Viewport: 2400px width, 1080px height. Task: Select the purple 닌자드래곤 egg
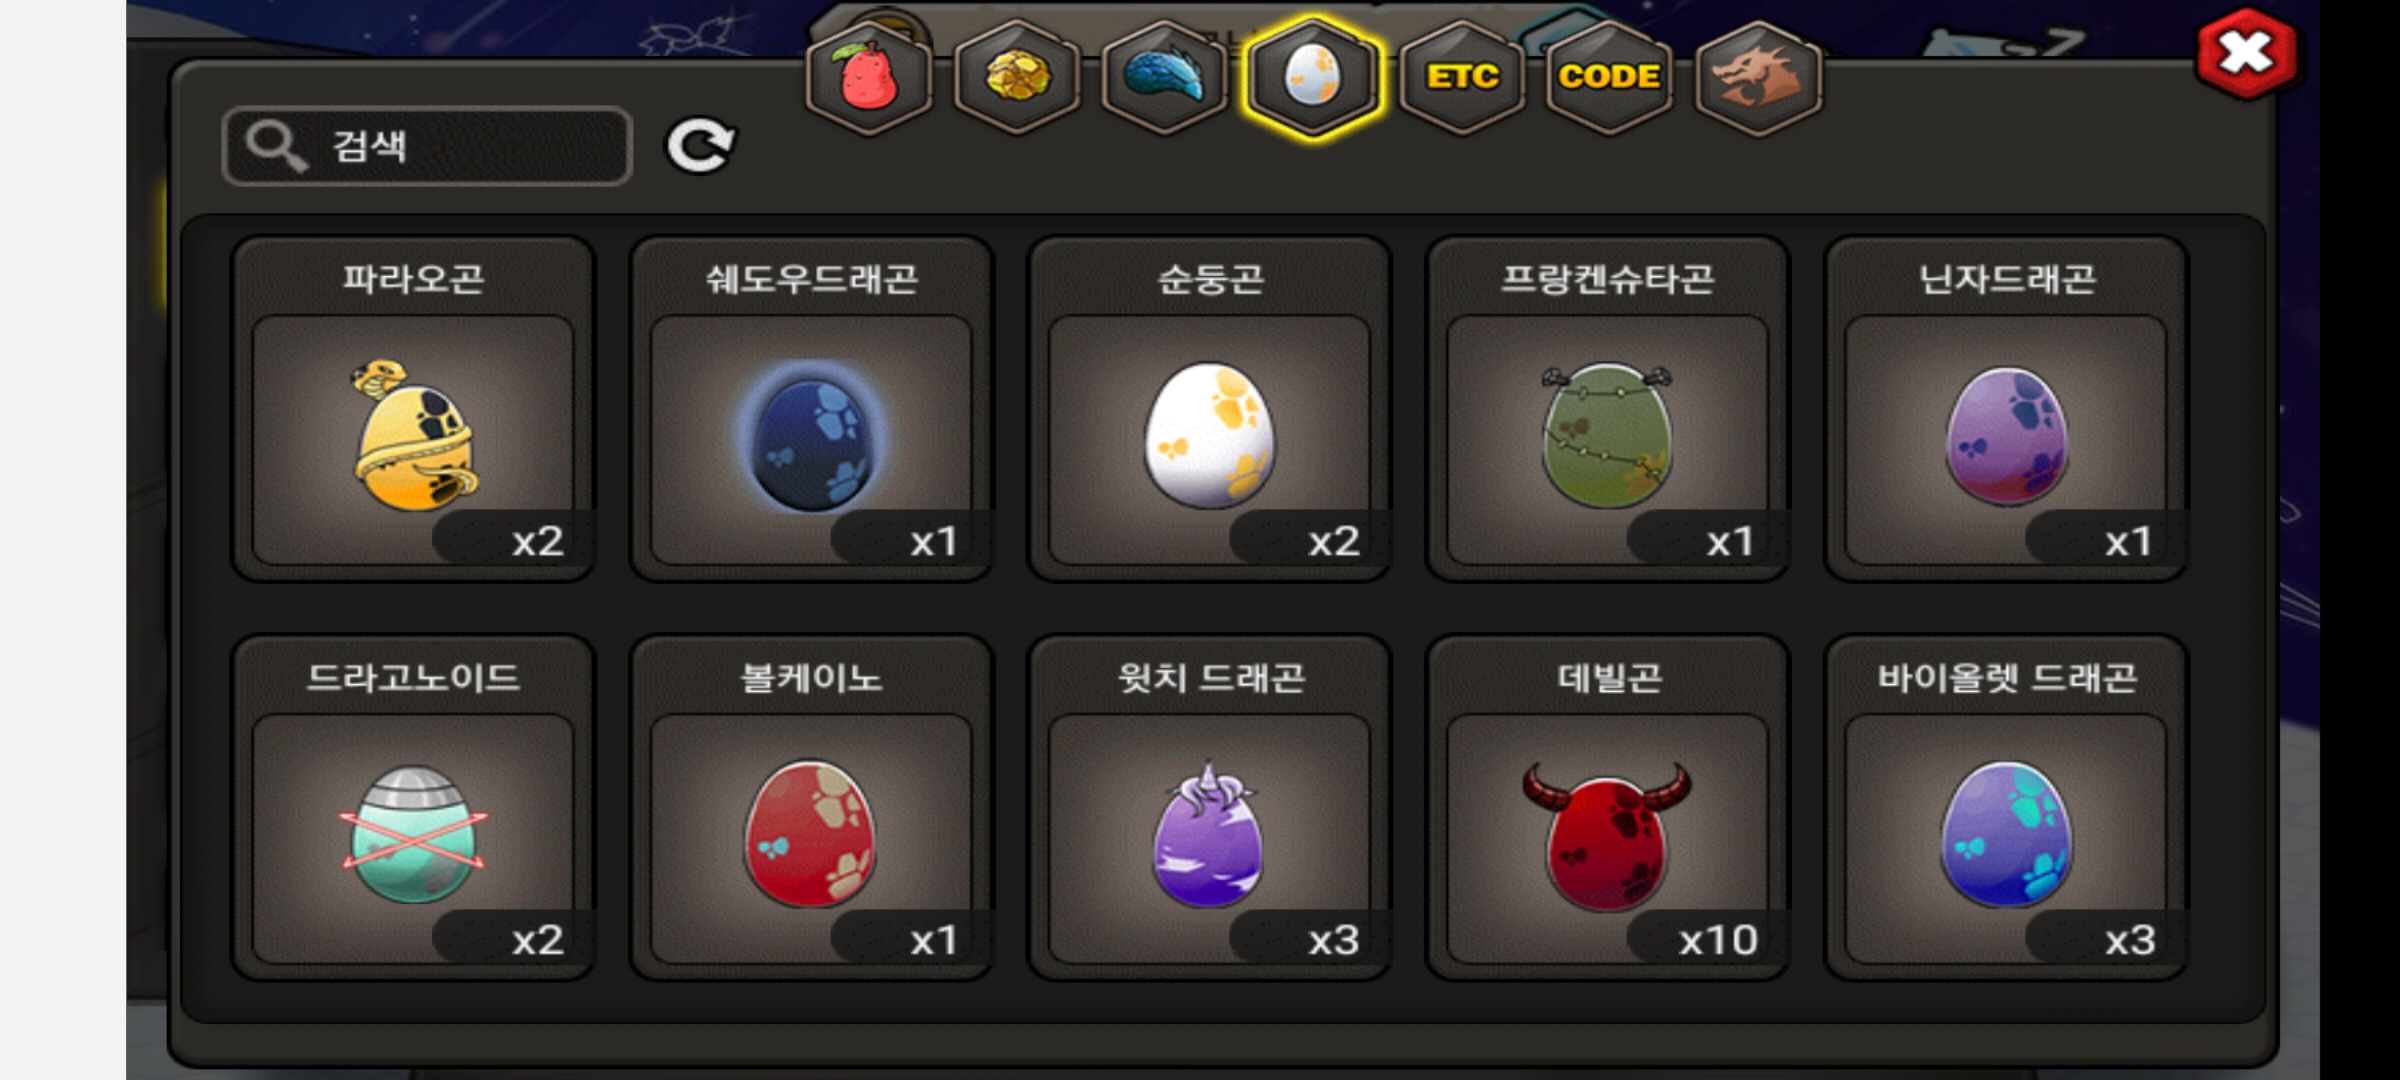tap(2005, 409)
